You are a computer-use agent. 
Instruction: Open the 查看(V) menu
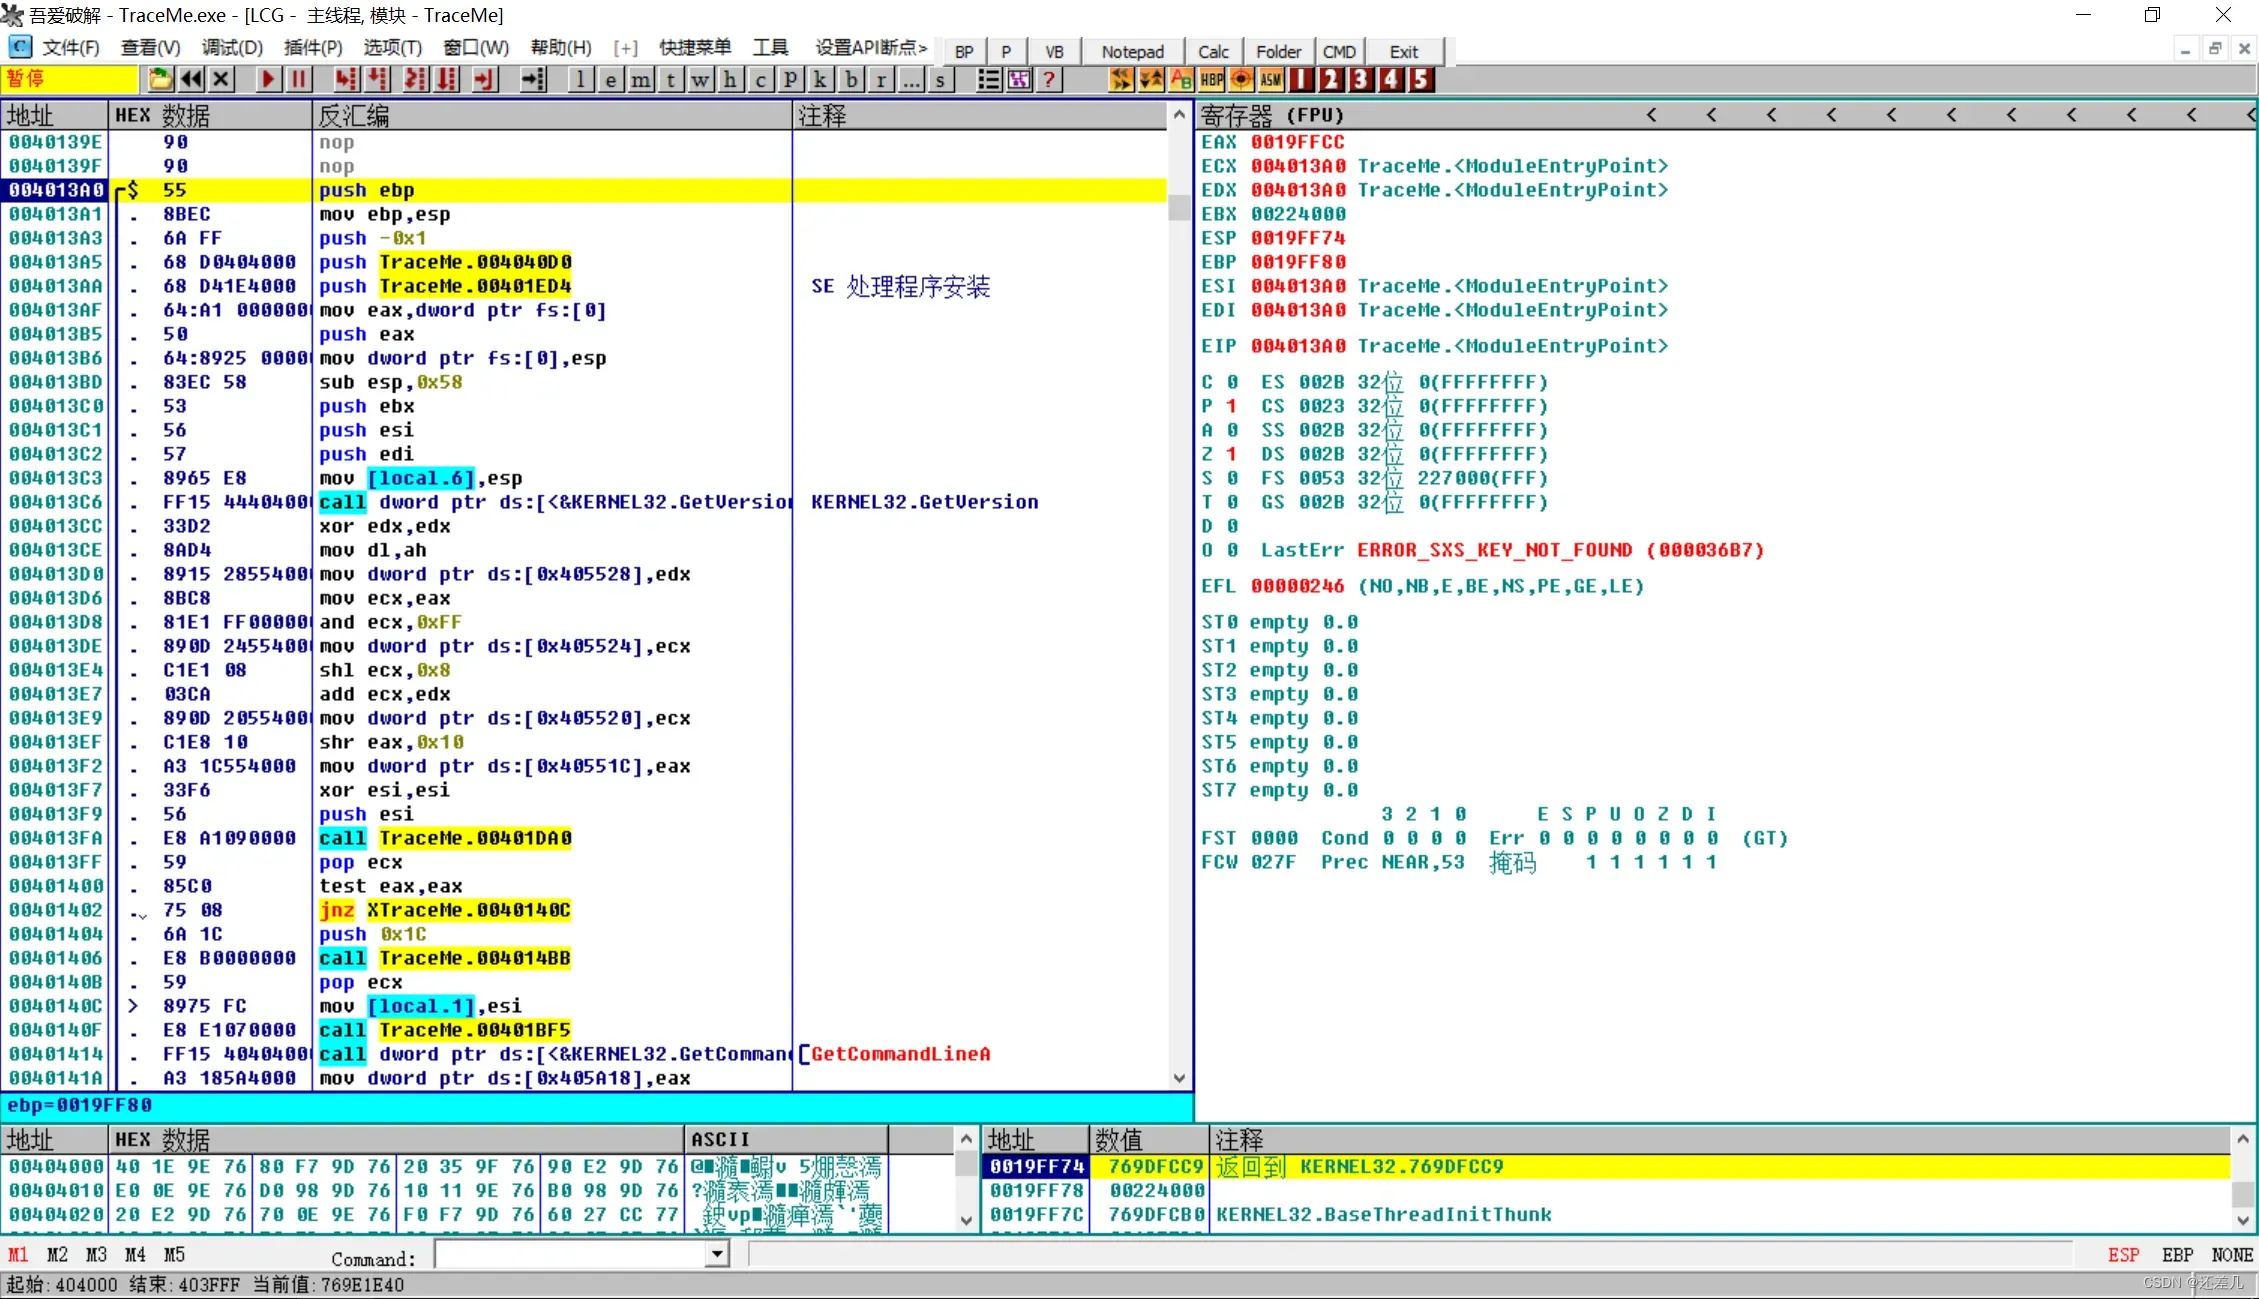click(150, 48)
